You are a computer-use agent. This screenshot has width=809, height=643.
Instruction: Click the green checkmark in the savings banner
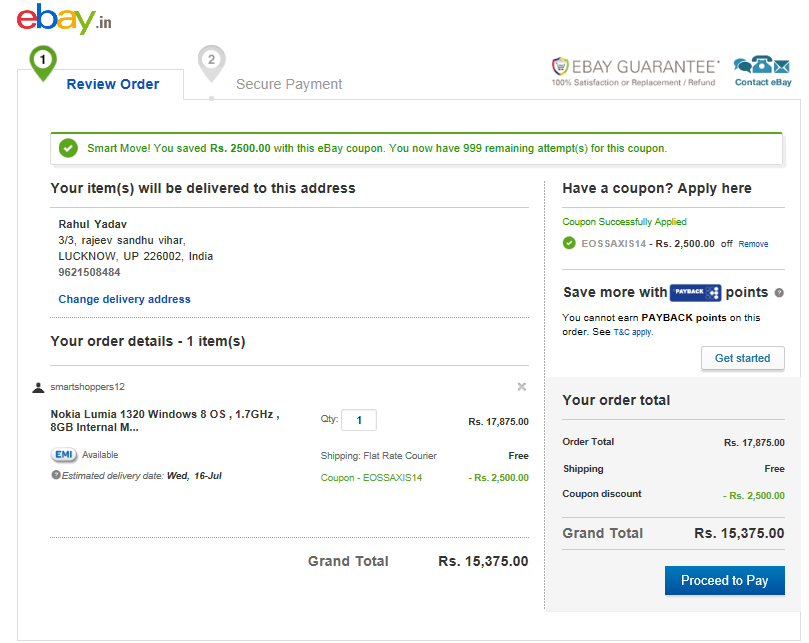coord(68,148)
